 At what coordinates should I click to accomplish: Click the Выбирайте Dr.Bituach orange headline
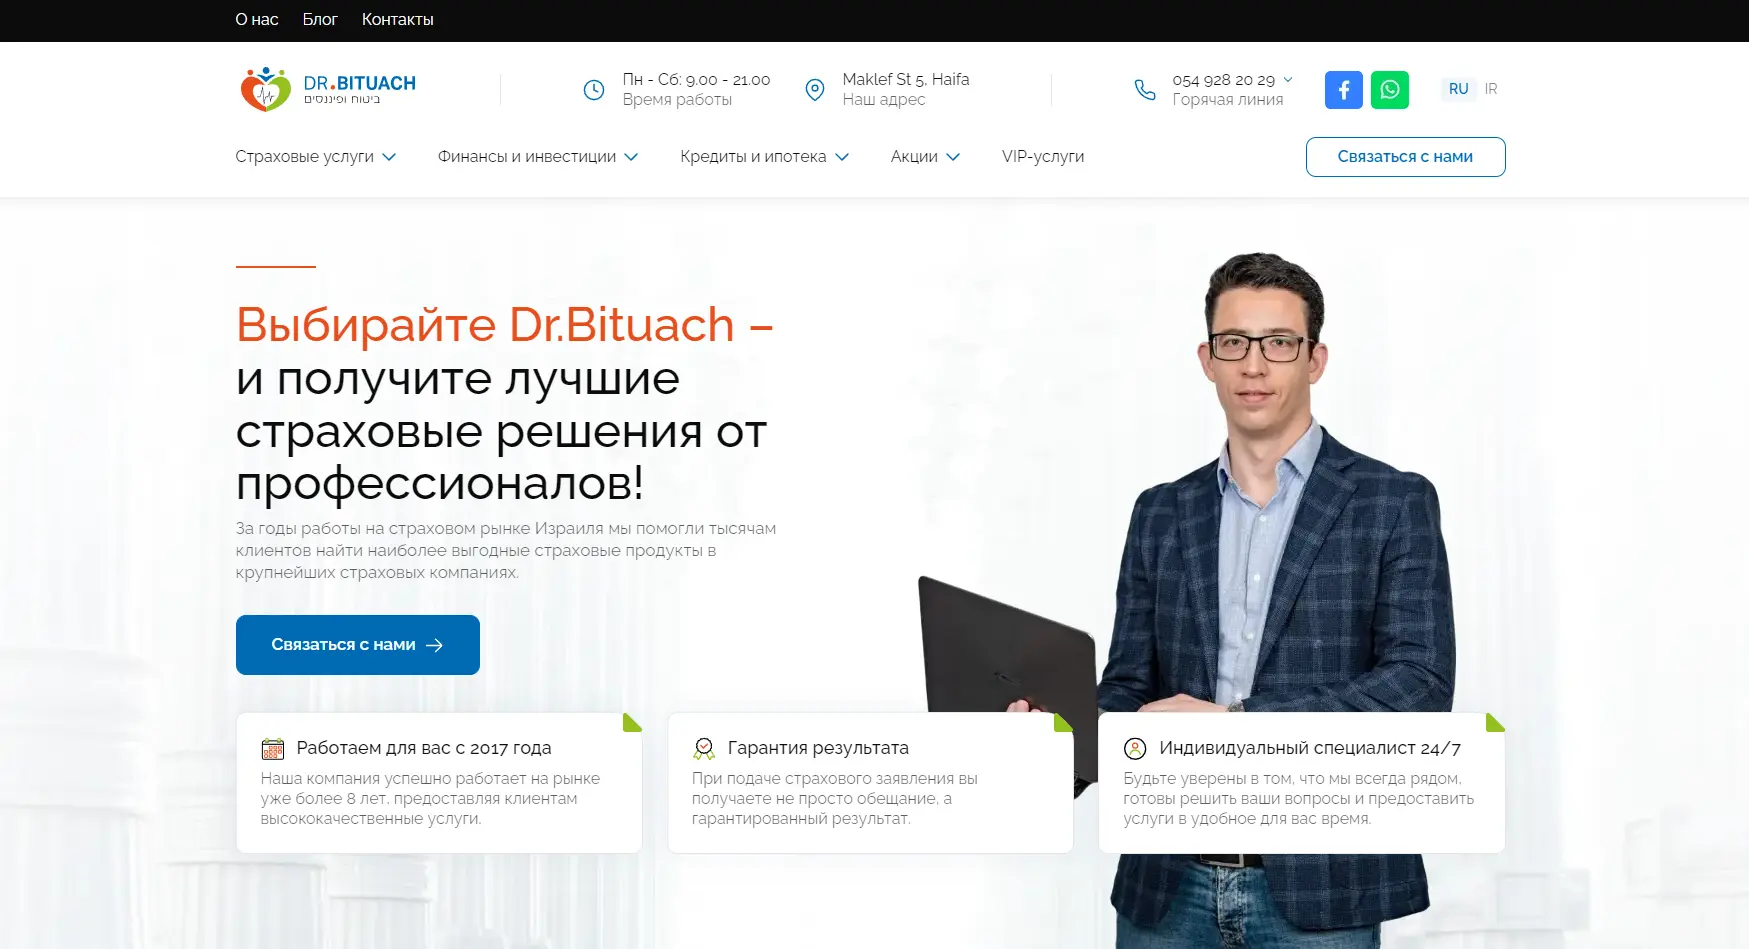[504, 325]
